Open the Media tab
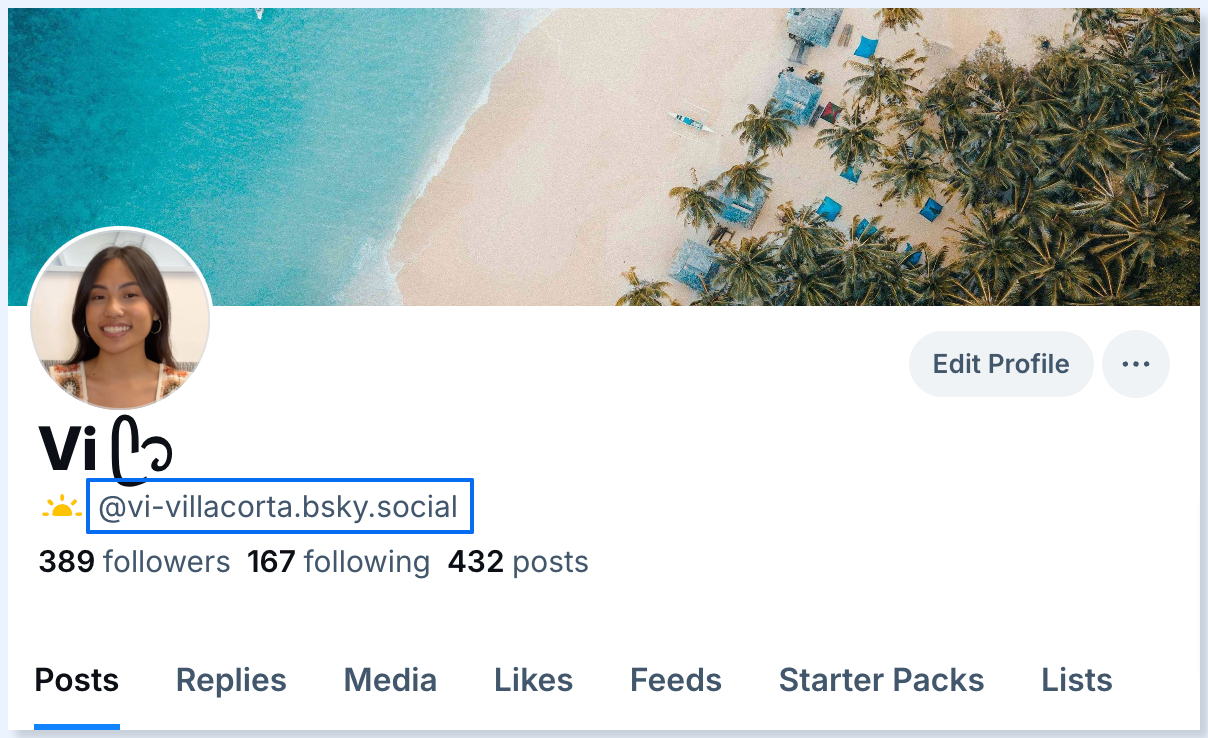Screen dimensions: 1208x738 [390, 681]
